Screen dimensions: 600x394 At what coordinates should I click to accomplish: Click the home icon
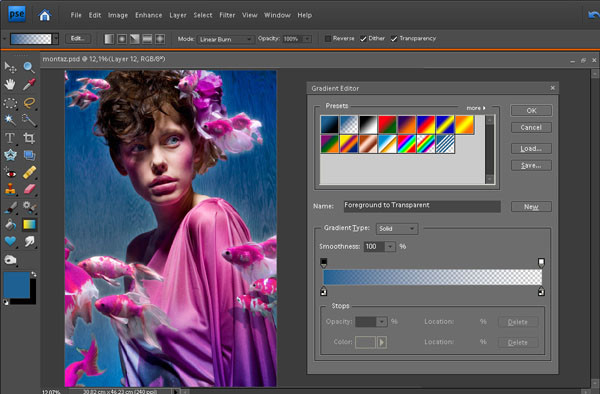coord(45,15)
